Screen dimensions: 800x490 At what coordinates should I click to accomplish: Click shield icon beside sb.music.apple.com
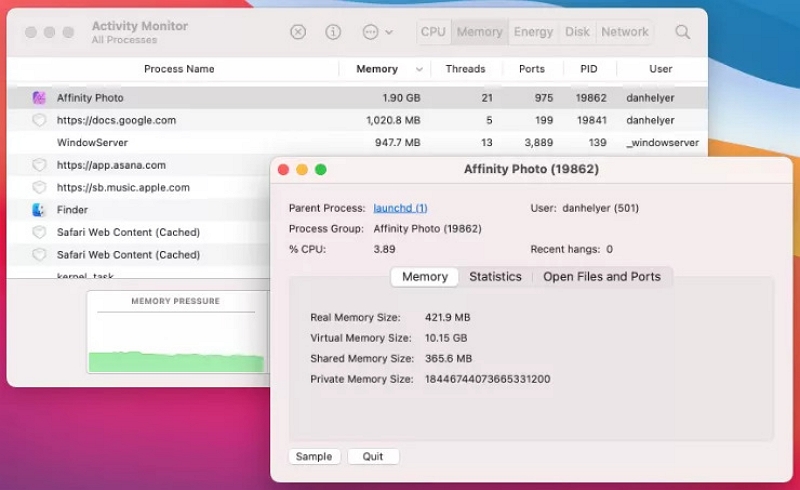tap(39, 187)
